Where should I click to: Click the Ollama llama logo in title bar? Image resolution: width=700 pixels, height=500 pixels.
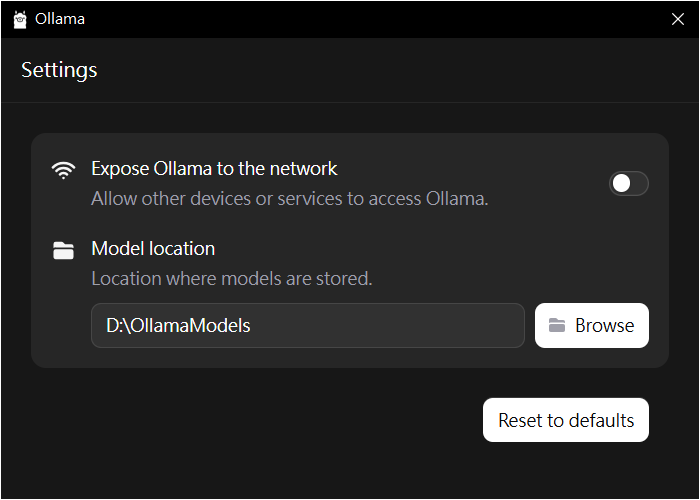[x=20, y=20]
